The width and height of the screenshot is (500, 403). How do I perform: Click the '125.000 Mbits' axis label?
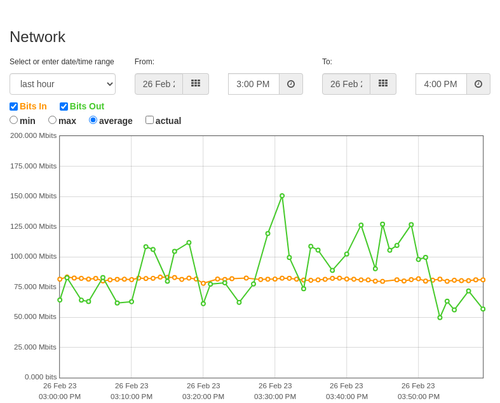[x=33, y=226]
